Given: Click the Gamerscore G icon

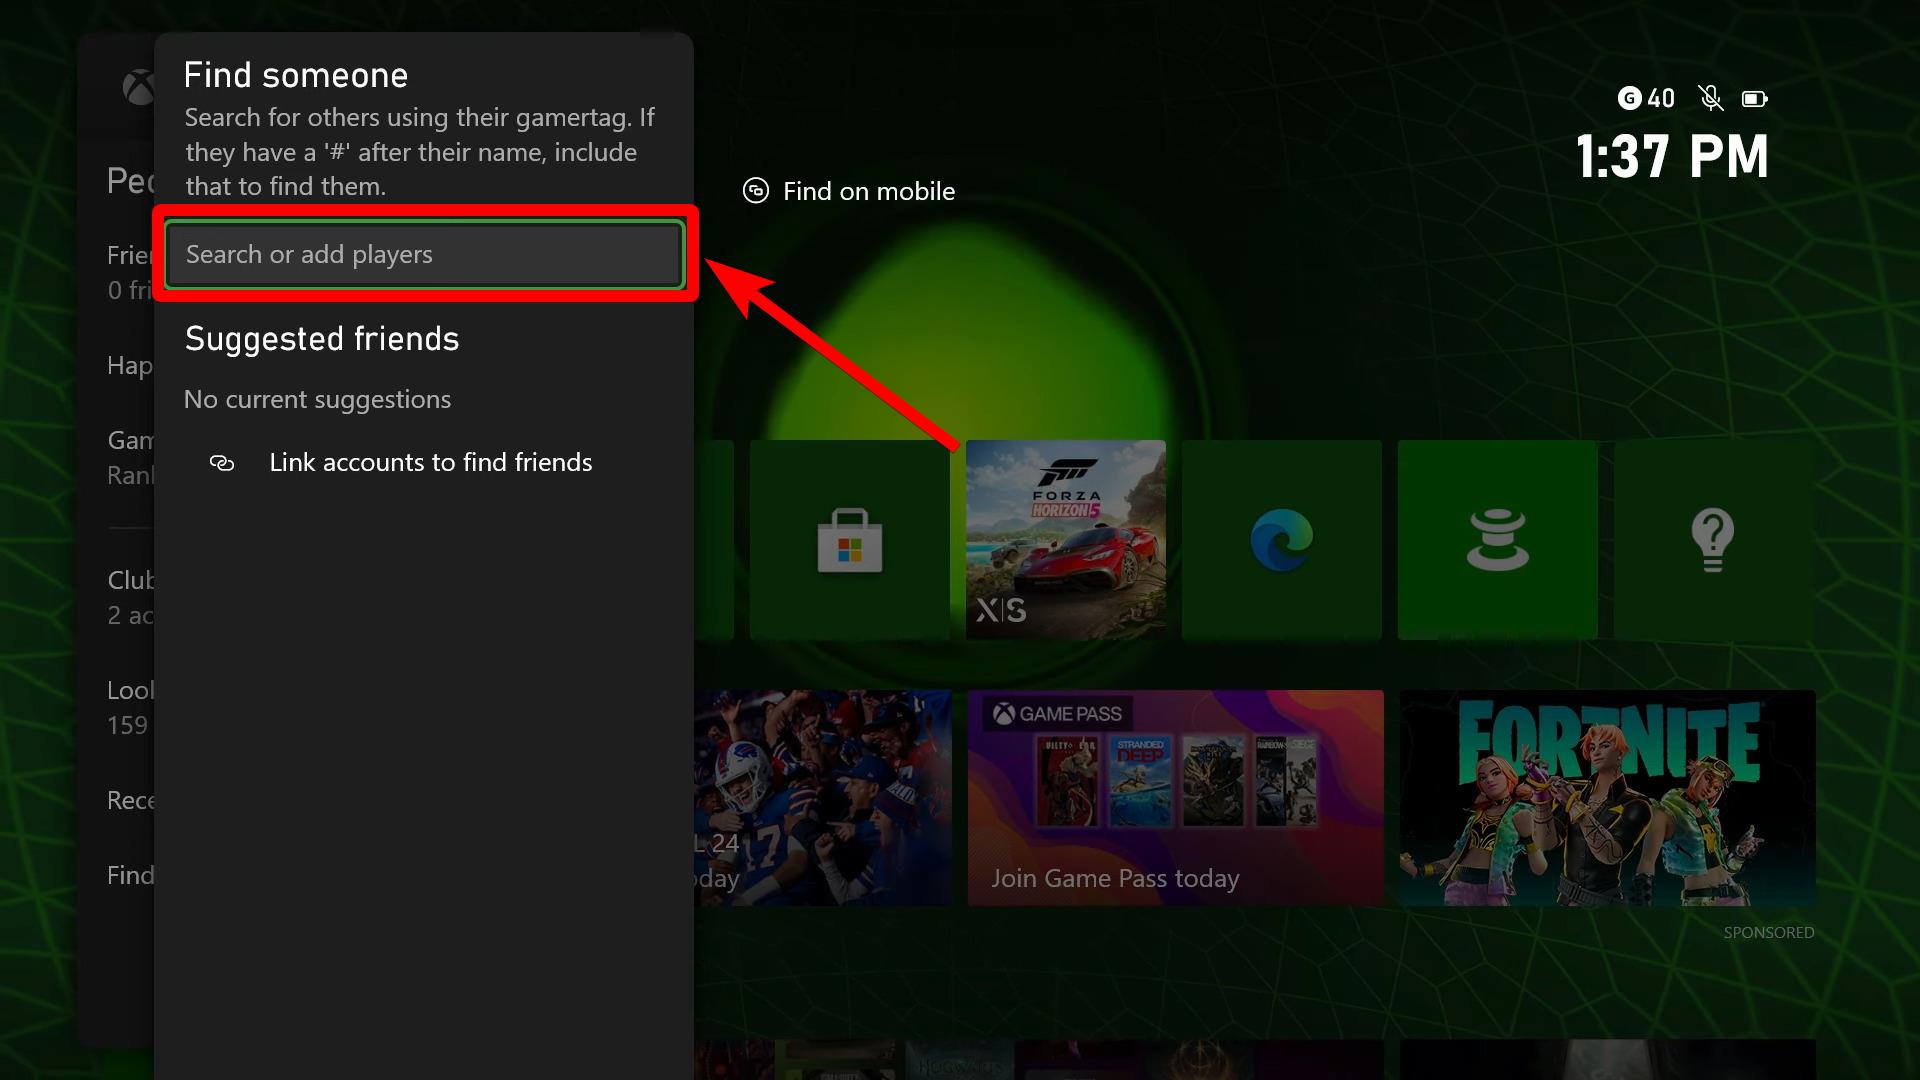Looking at the screenshot, I should [1629, 98].
